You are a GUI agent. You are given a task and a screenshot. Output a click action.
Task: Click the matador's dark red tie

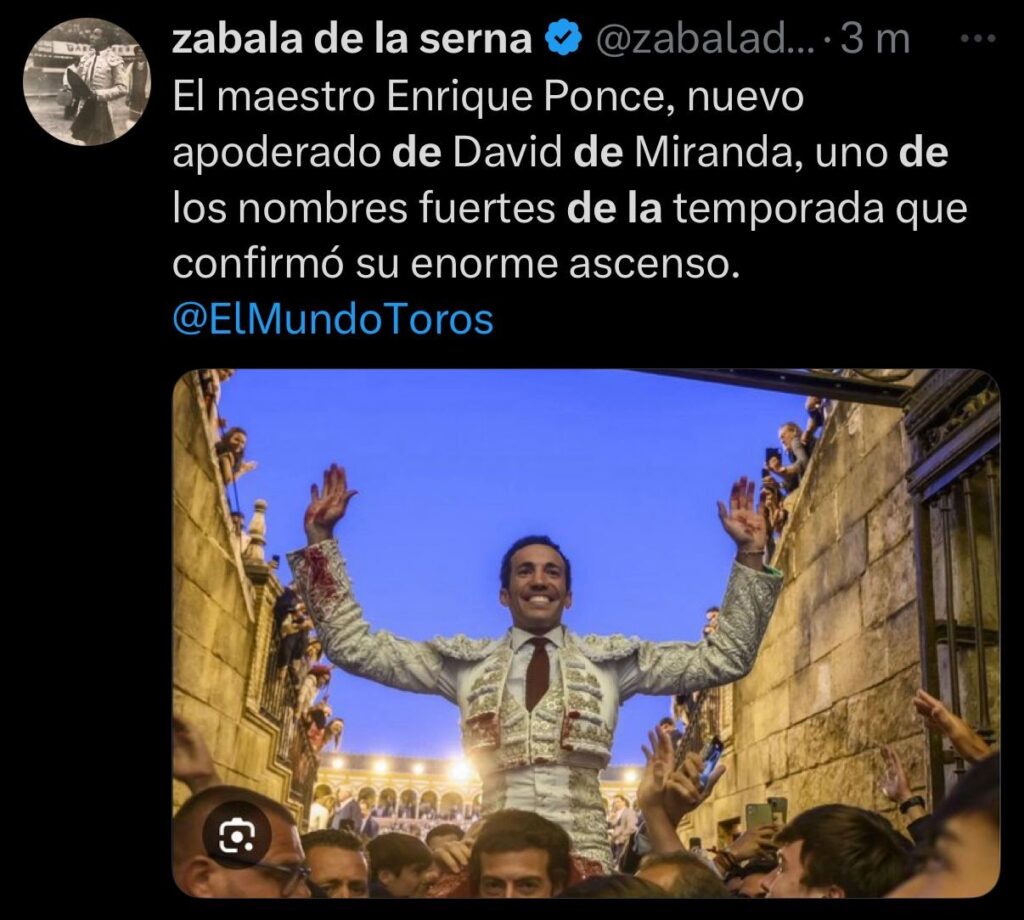[537, 673]
